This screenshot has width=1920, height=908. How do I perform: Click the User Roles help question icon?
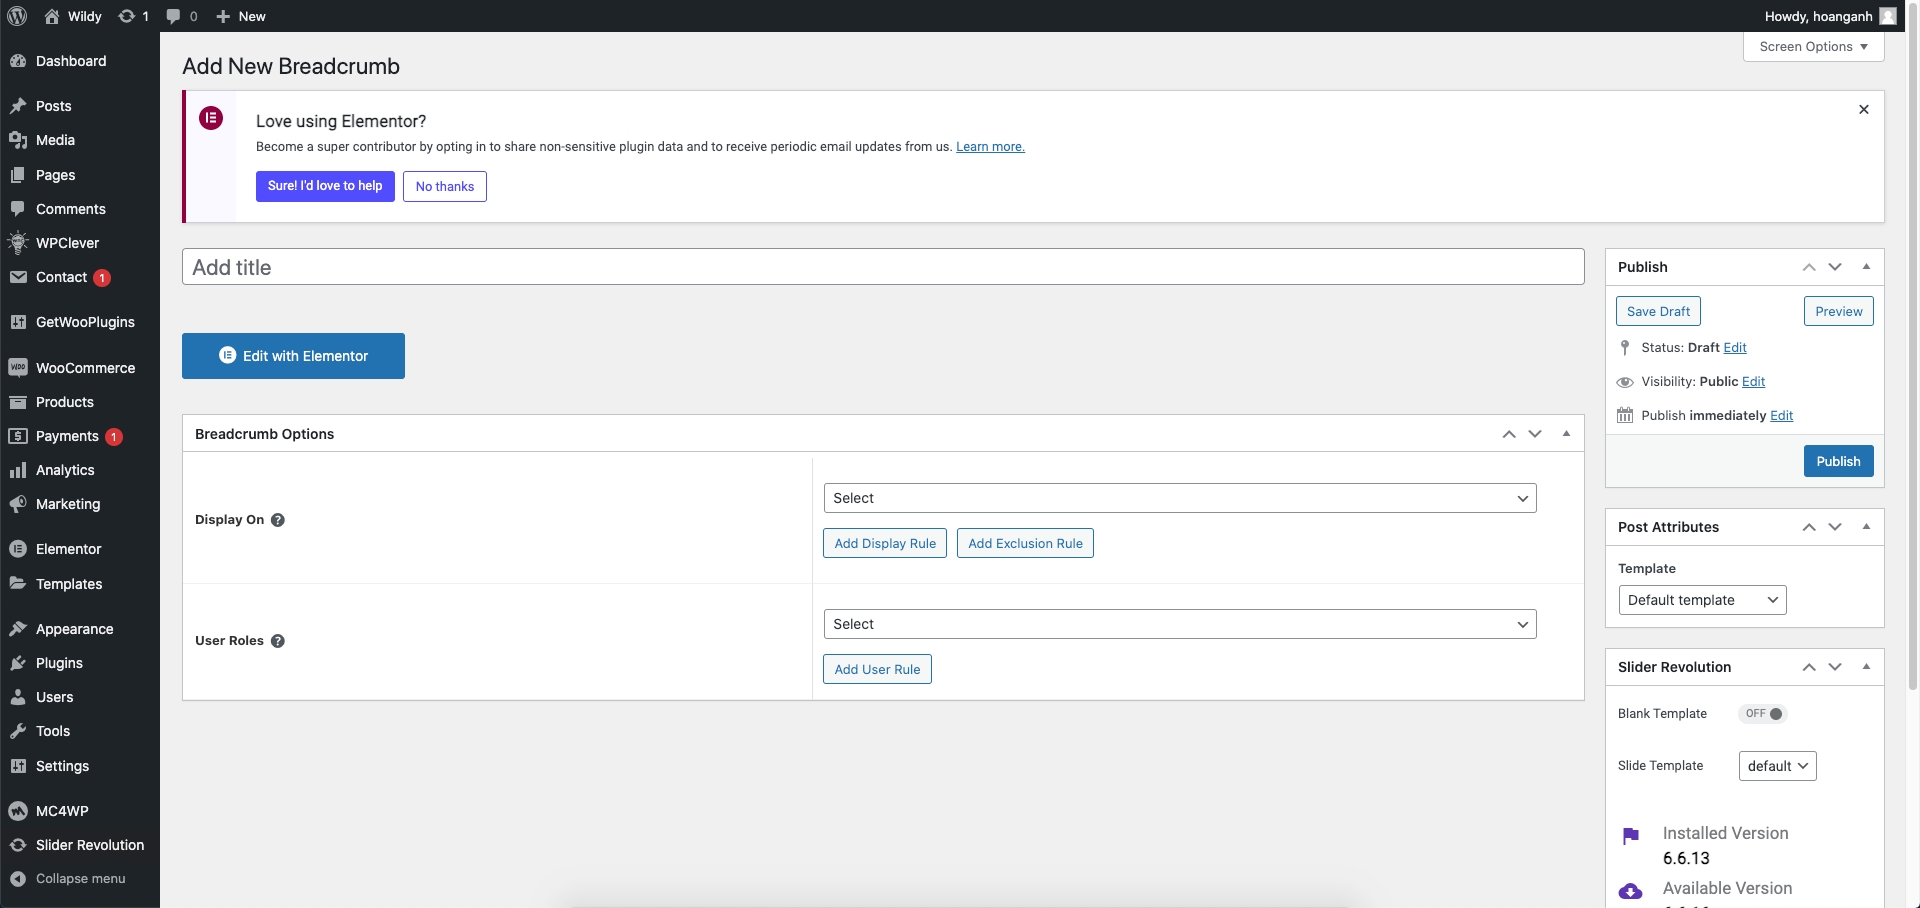click(x=278, y=641)
